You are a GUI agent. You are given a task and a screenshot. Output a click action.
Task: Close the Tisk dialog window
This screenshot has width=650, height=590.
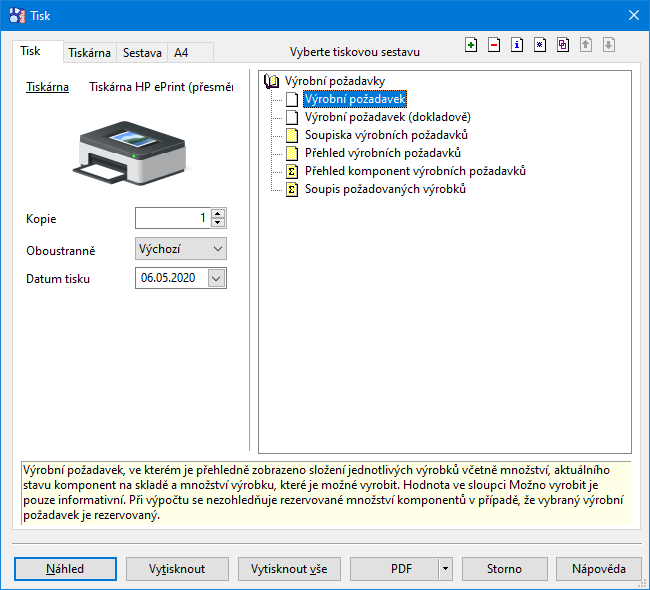click(633, 15)
